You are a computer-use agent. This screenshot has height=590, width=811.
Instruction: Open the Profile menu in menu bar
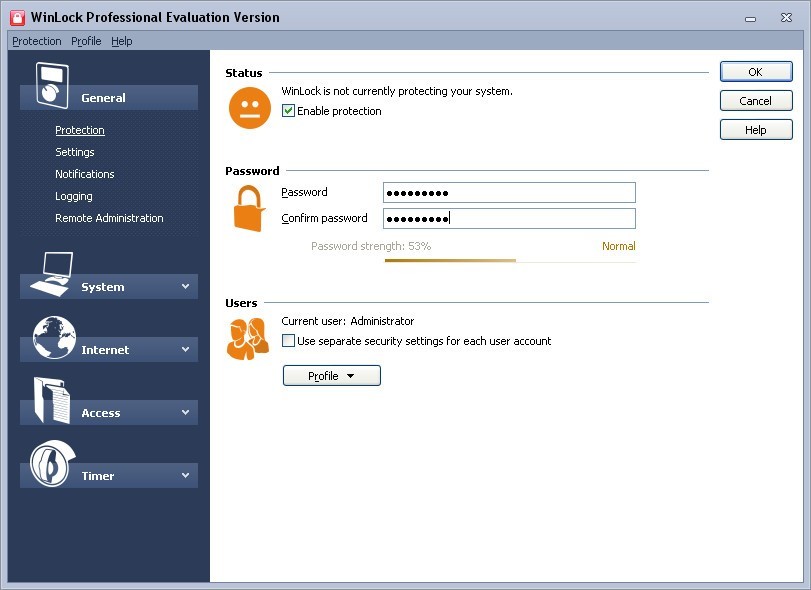86,41
